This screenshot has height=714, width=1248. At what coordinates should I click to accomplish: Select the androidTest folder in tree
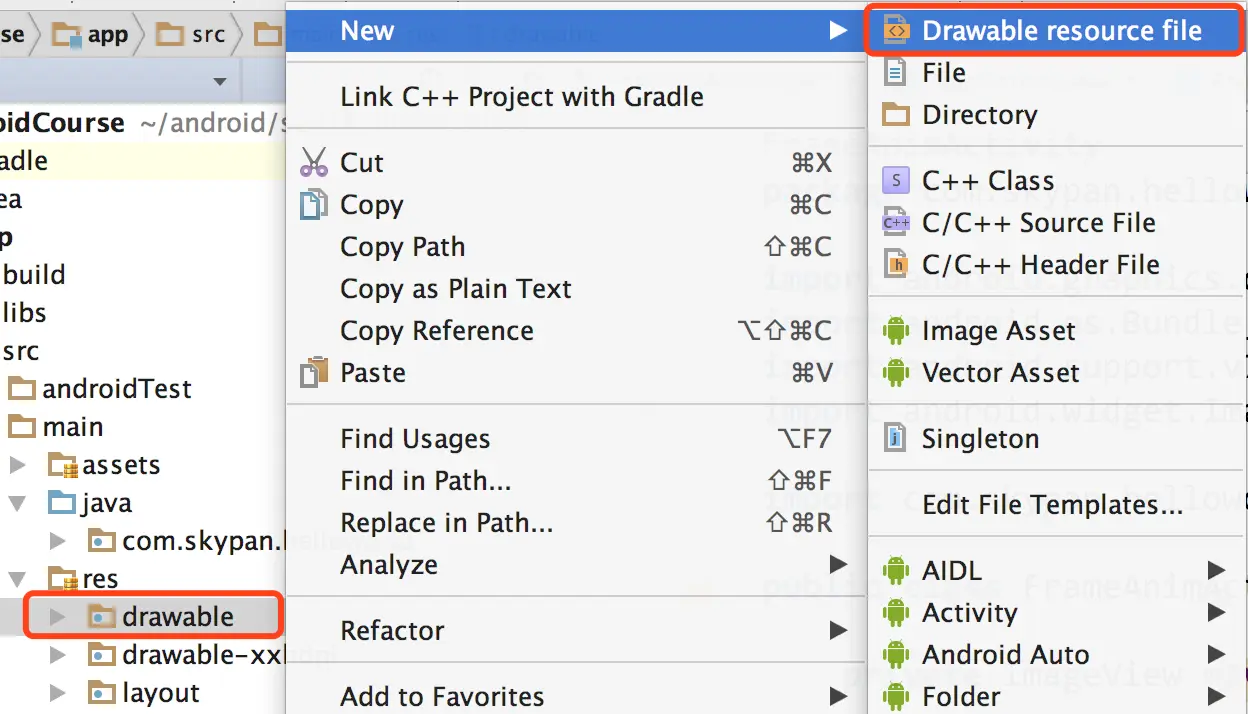coord(116,389)
